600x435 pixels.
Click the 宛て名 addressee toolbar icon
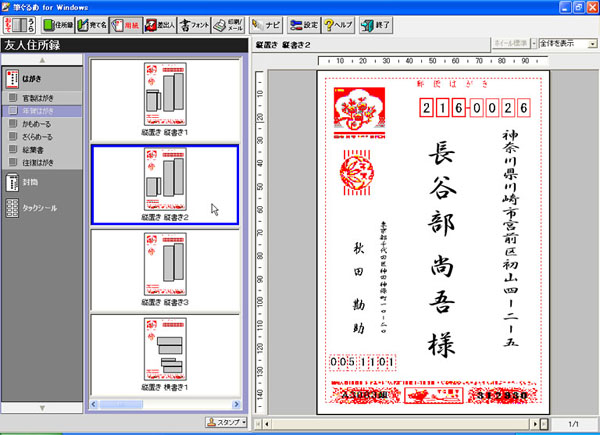click(93, 22)
